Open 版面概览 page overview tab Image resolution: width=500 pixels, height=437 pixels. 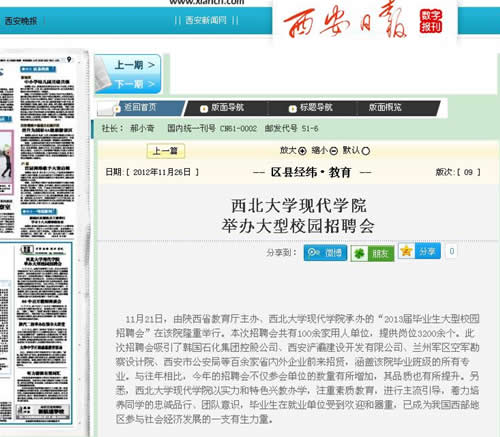(385, 107)
